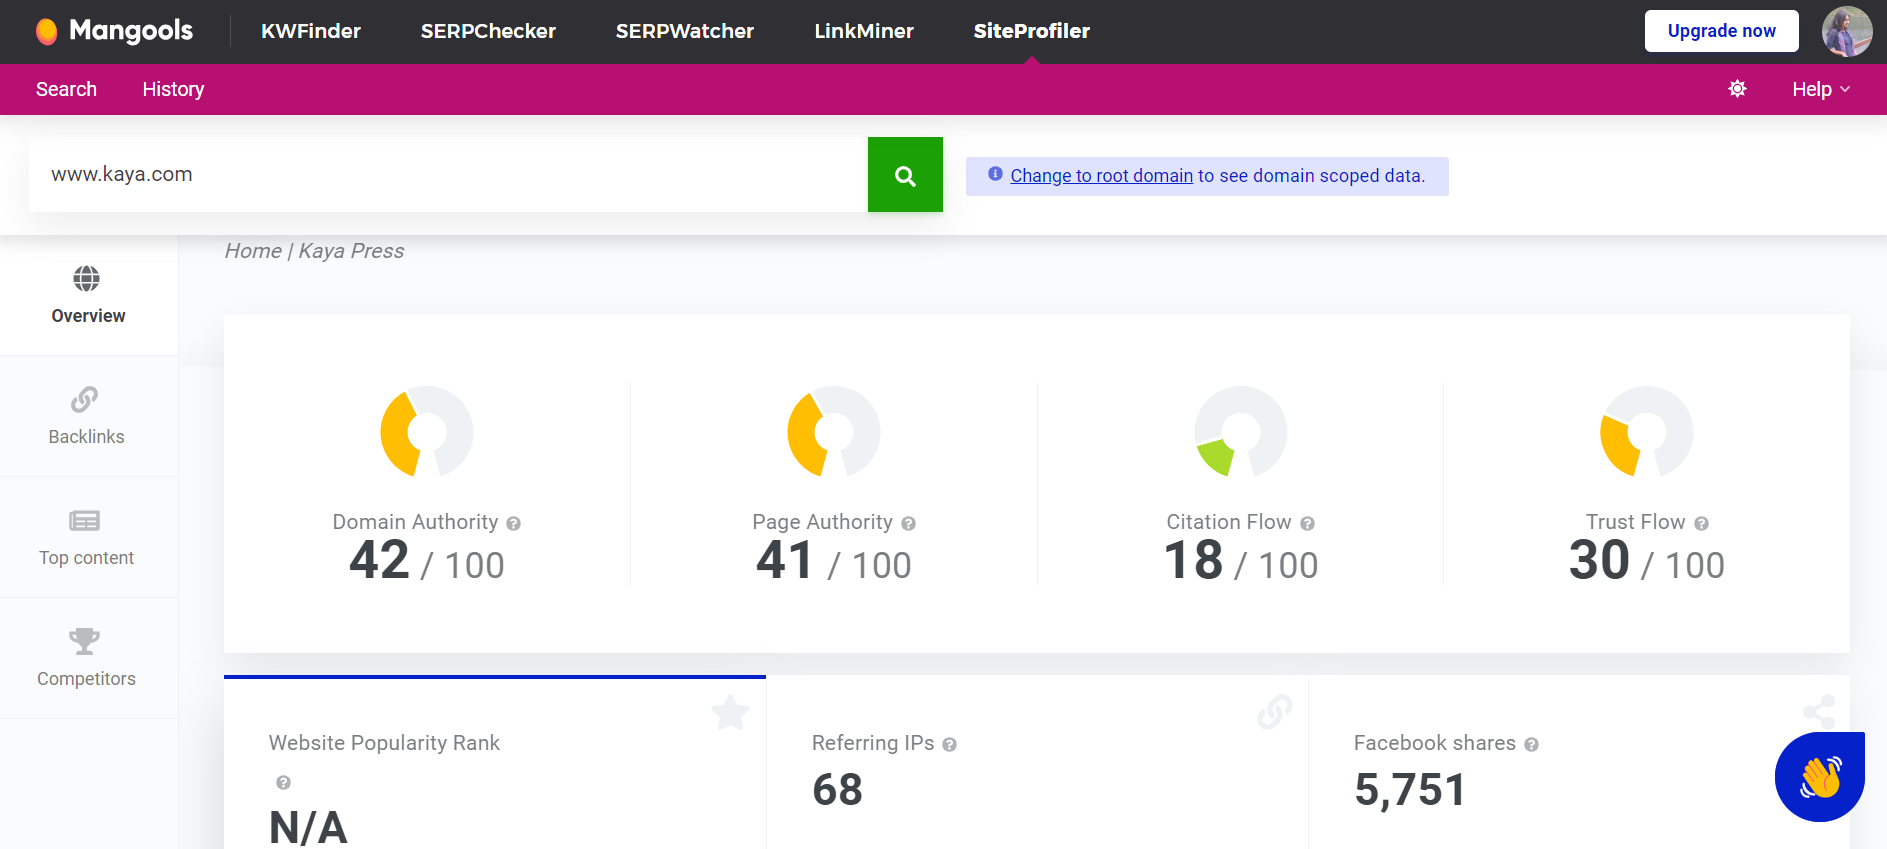This screenshot has width=1887, height=849.
Task: Click Referring IPs help question icon
Action: [x=949, y=744]
